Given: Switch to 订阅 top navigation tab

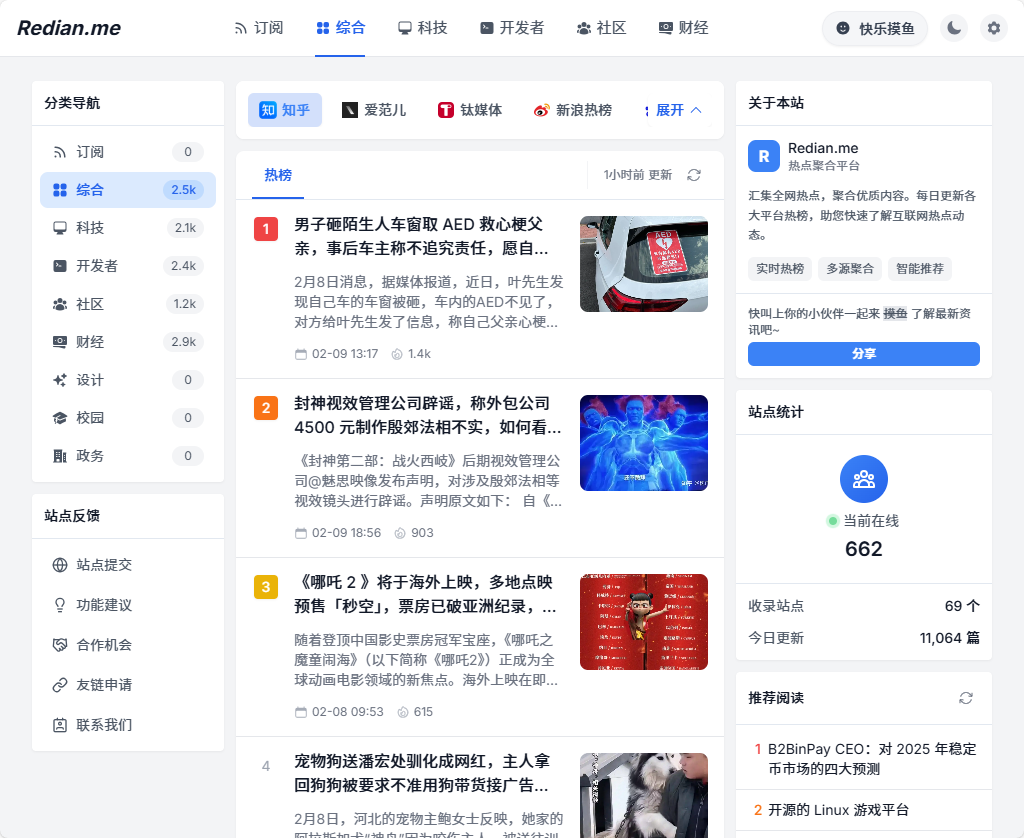Looking at the screenshot, I should coord(259,28).
